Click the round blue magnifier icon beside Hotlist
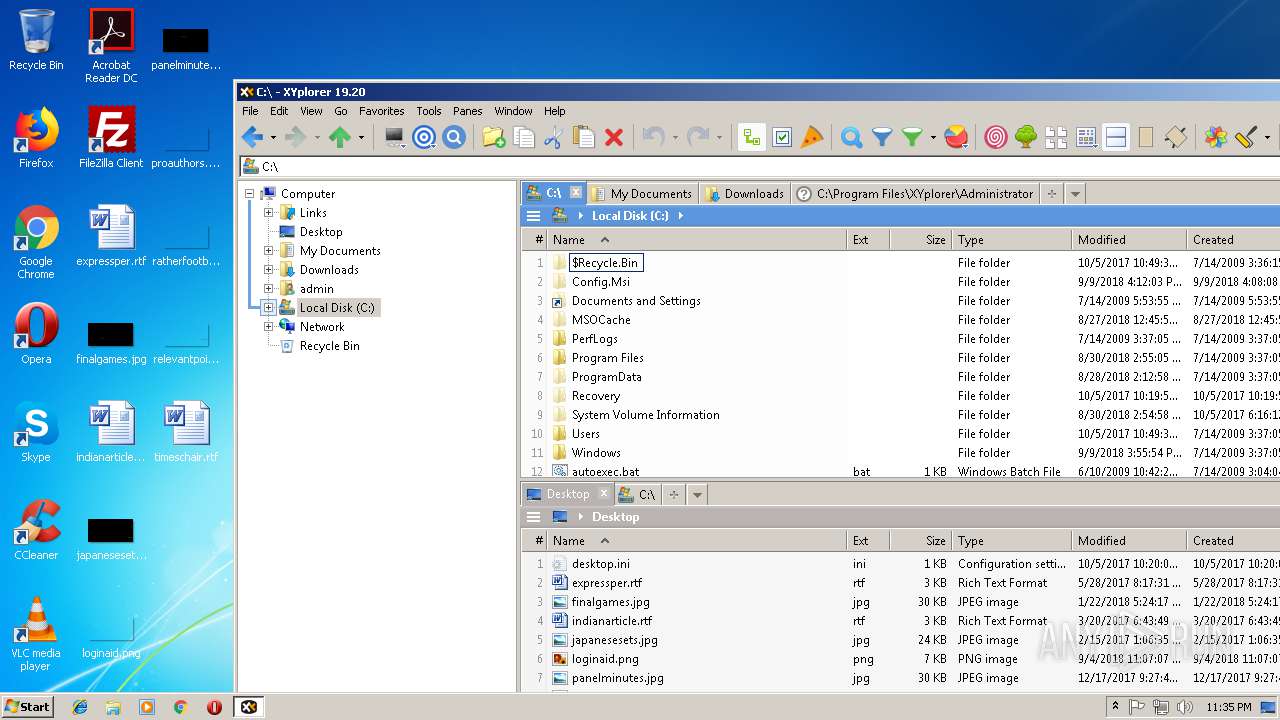Viewport: 1280px width, 720px height. click(454, 138)
